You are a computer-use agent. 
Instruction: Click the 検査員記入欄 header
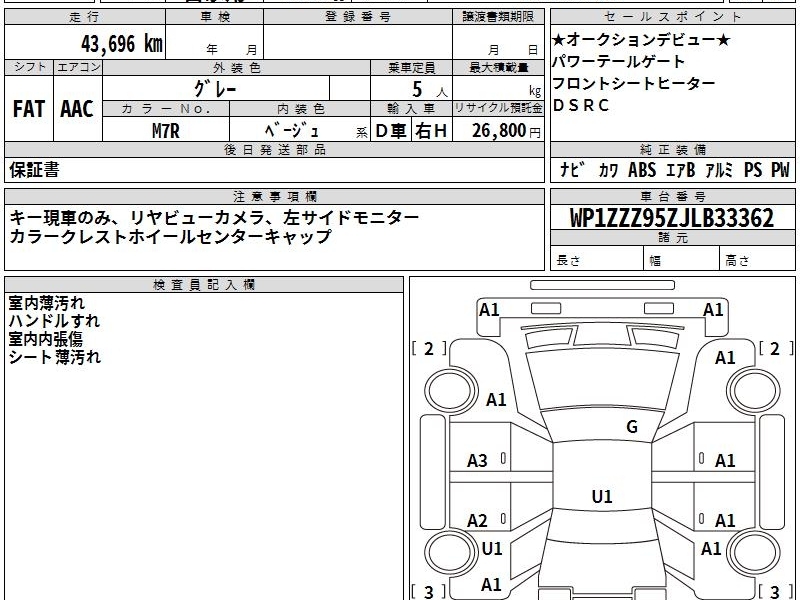pos(204,285)
